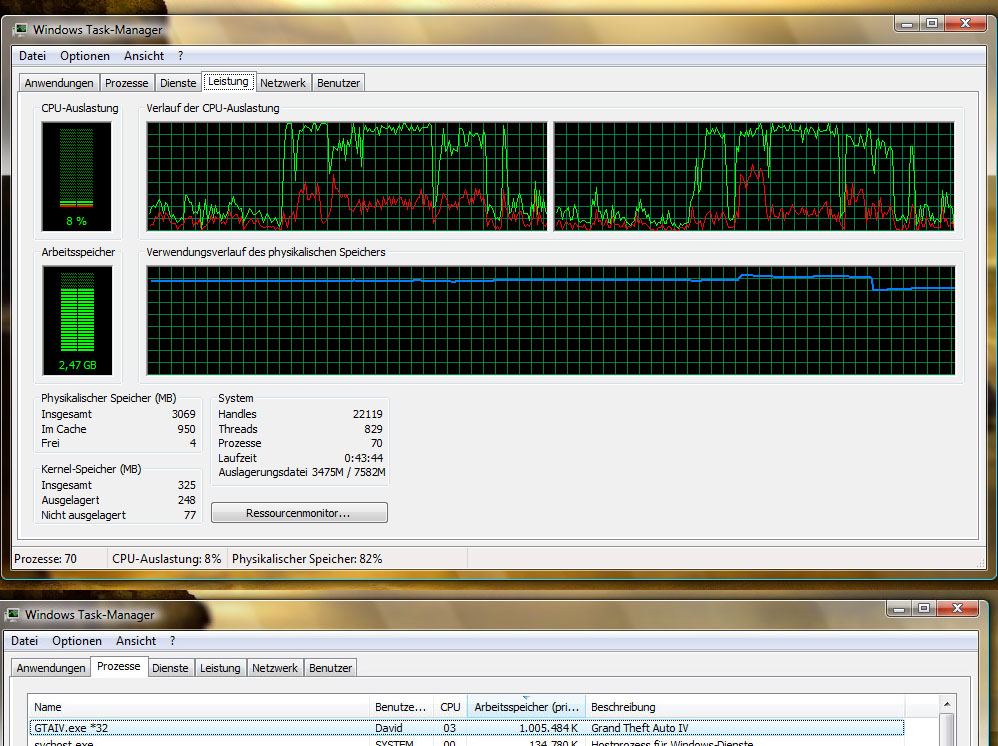Click the first CPU history graph
The image size is (998, 746).
(347, 176)
